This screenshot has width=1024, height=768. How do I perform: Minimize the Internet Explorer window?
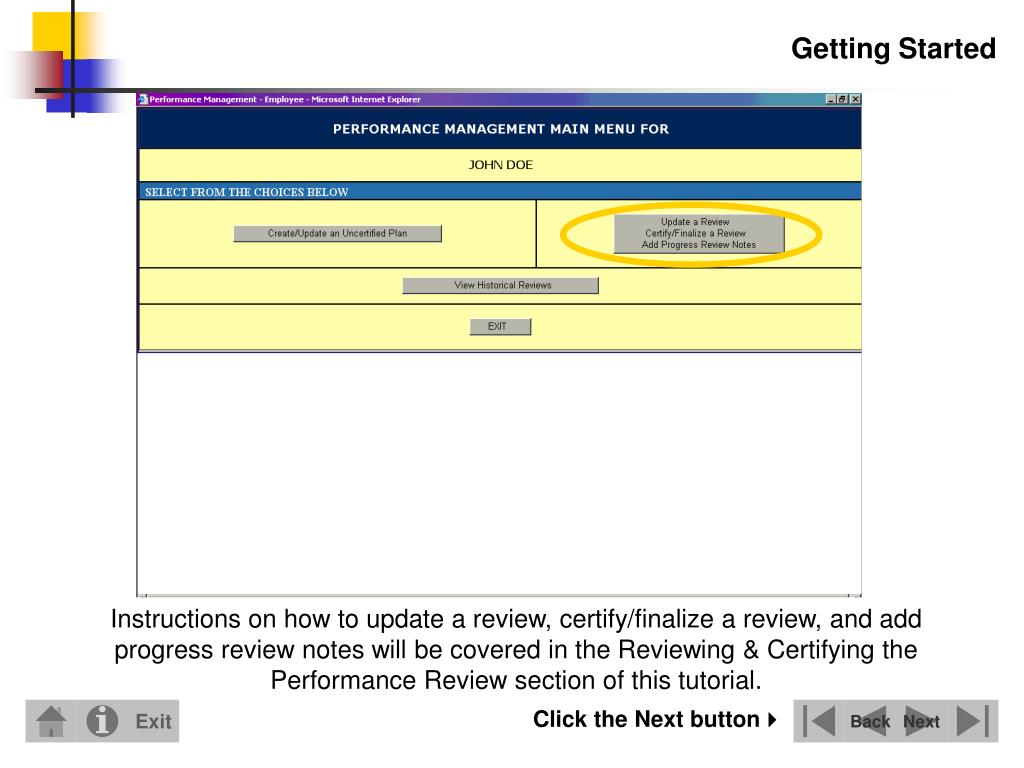[831, 99]
